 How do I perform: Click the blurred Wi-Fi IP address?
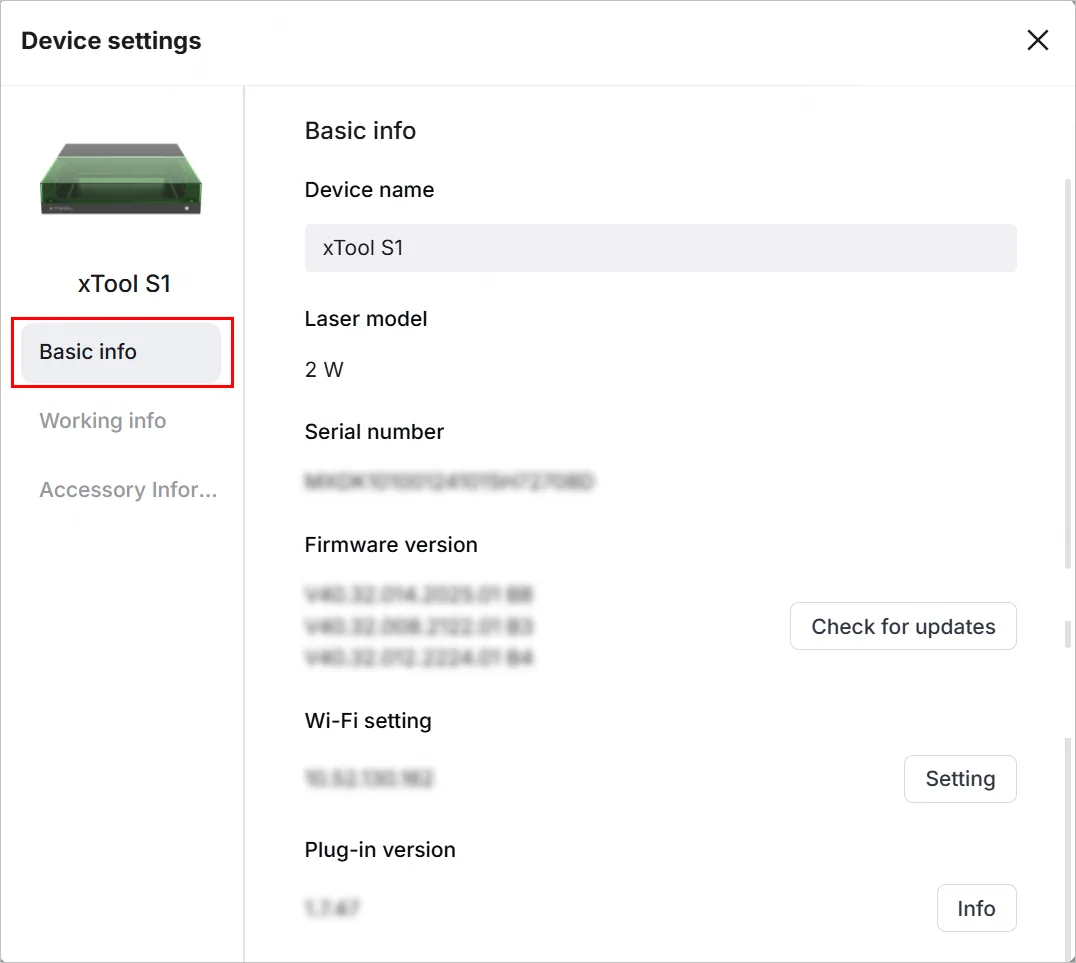pos(369,778)
